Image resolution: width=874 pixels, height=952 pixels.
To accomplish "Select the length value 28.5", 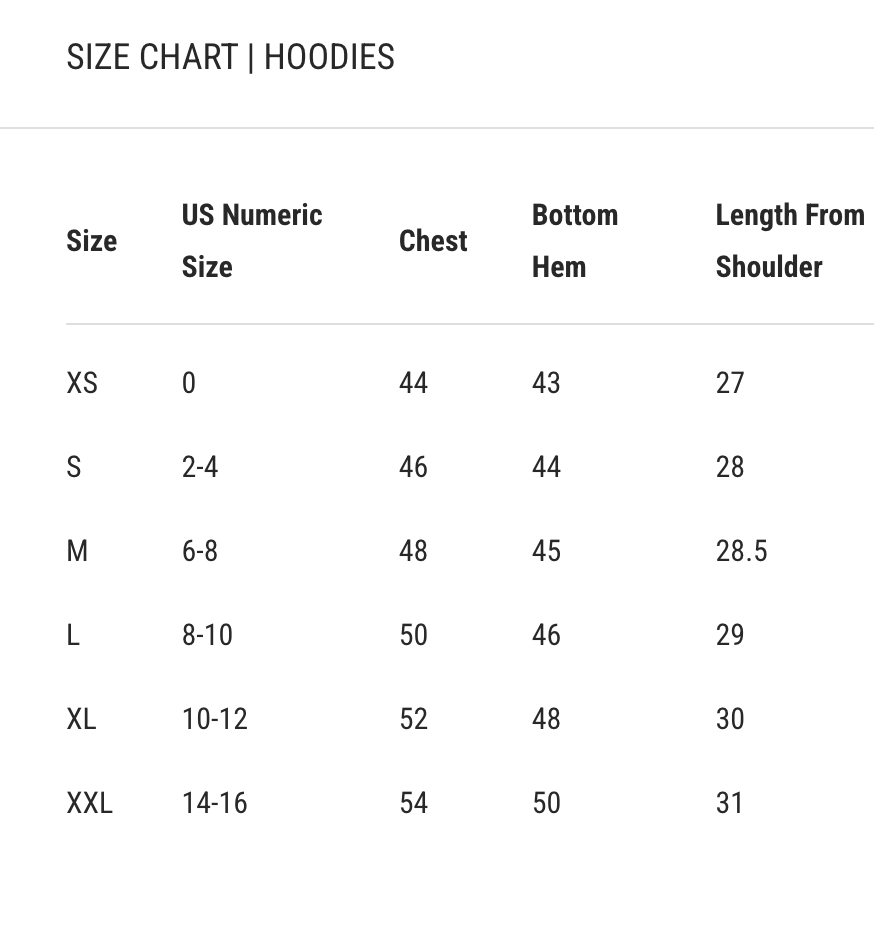I will tap(741, 551).
